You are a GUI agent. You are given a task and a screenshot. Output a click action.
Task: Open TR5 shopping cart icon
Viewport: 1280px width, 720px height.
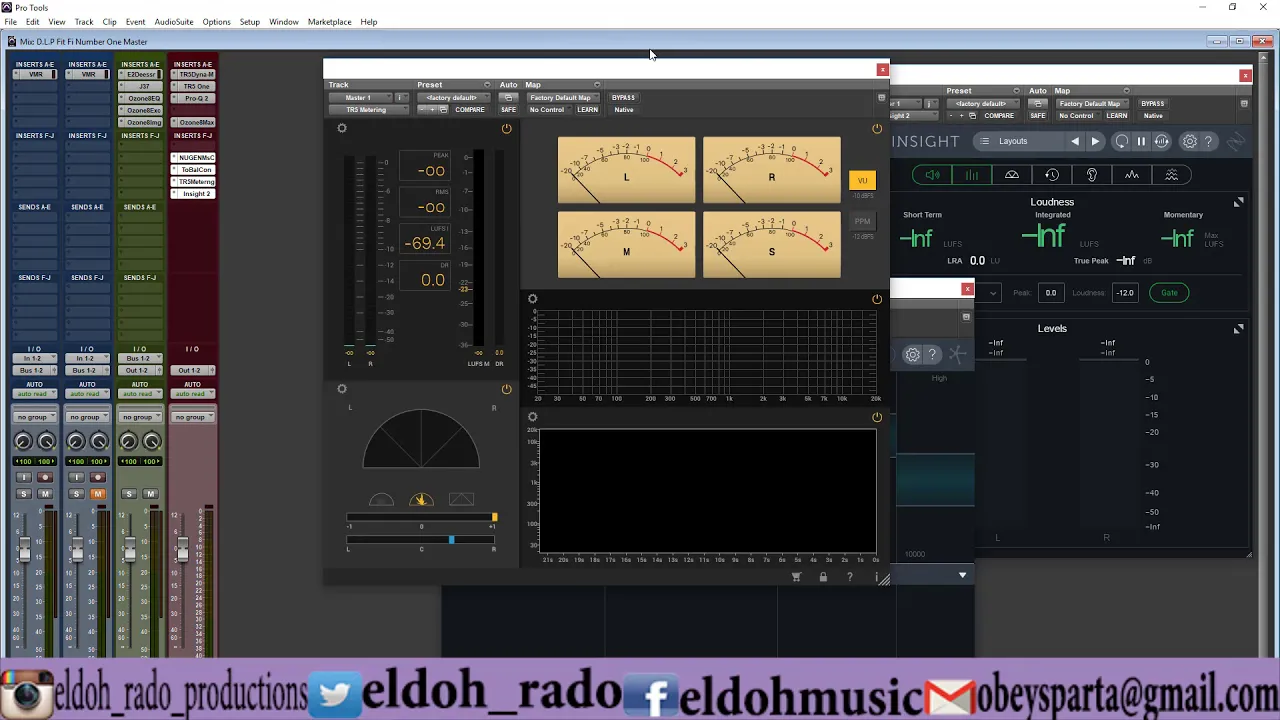coord(797,577)
